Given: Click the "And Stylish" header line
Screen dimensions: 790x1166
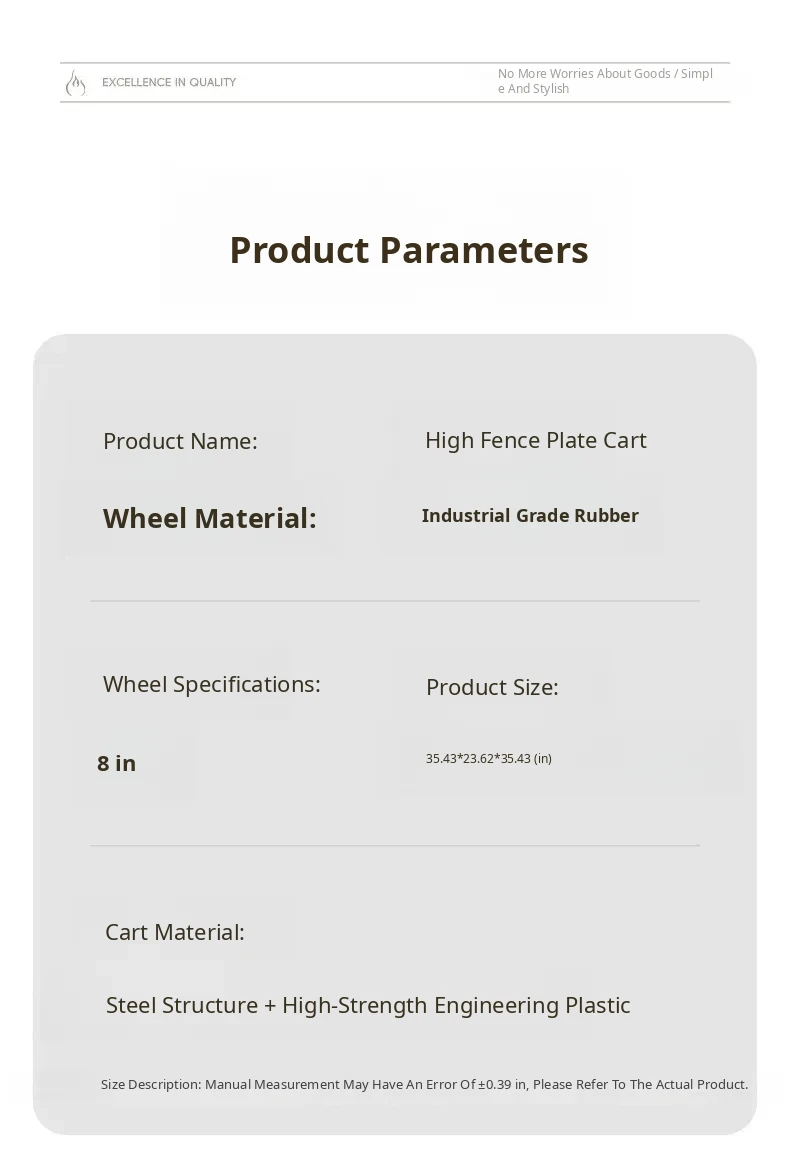Looking at the screenshot, I should click(534, 89).
